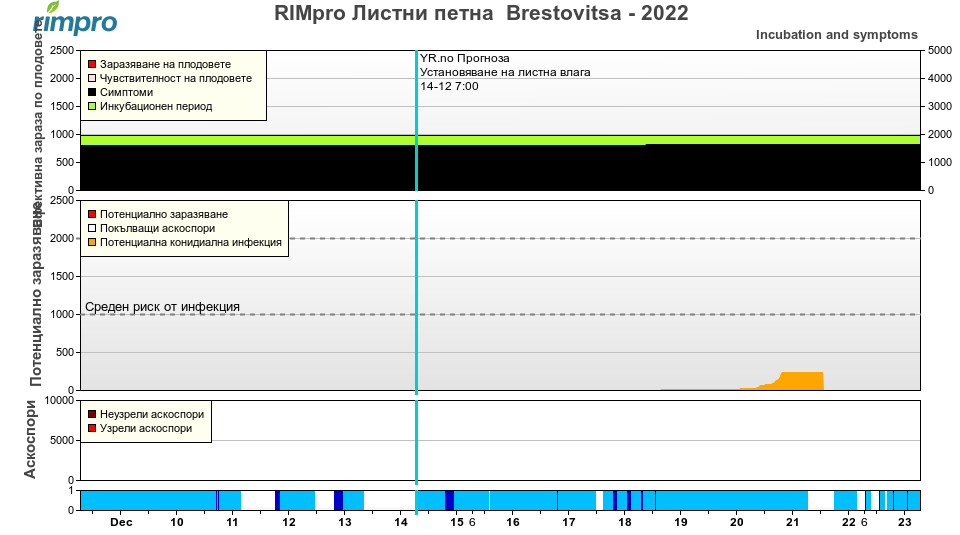Click red swatch for Заразяване на плодовете
This screenshot has height=535, width=960.
point(92,64)
